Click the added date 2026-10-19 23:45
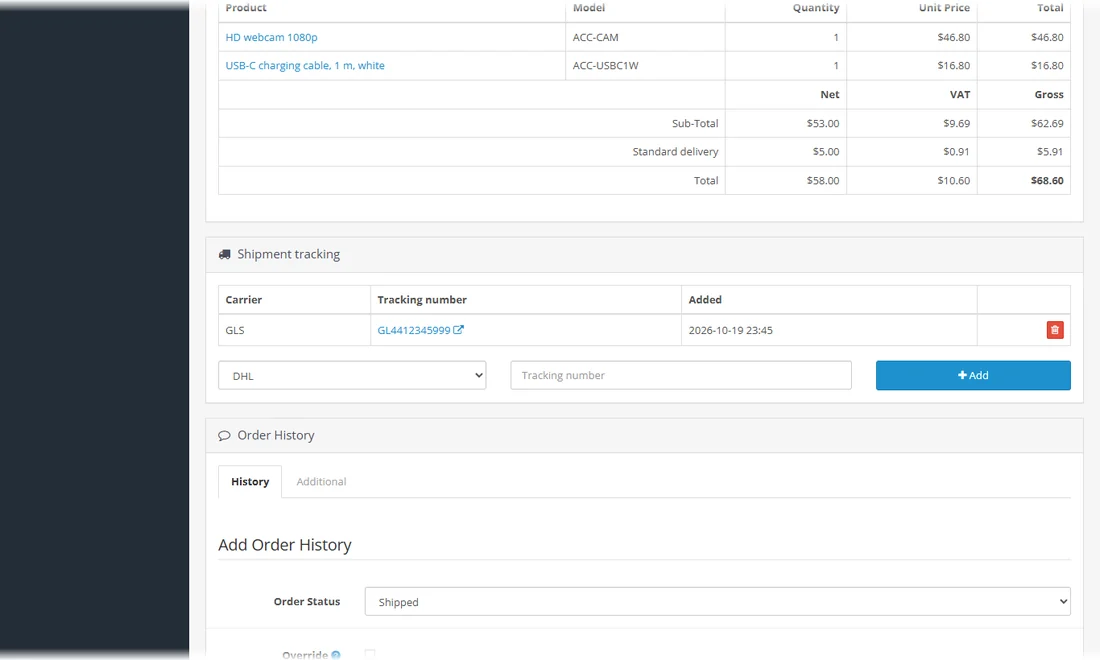This screenshot has height=660, width=1100. point(730,330)
